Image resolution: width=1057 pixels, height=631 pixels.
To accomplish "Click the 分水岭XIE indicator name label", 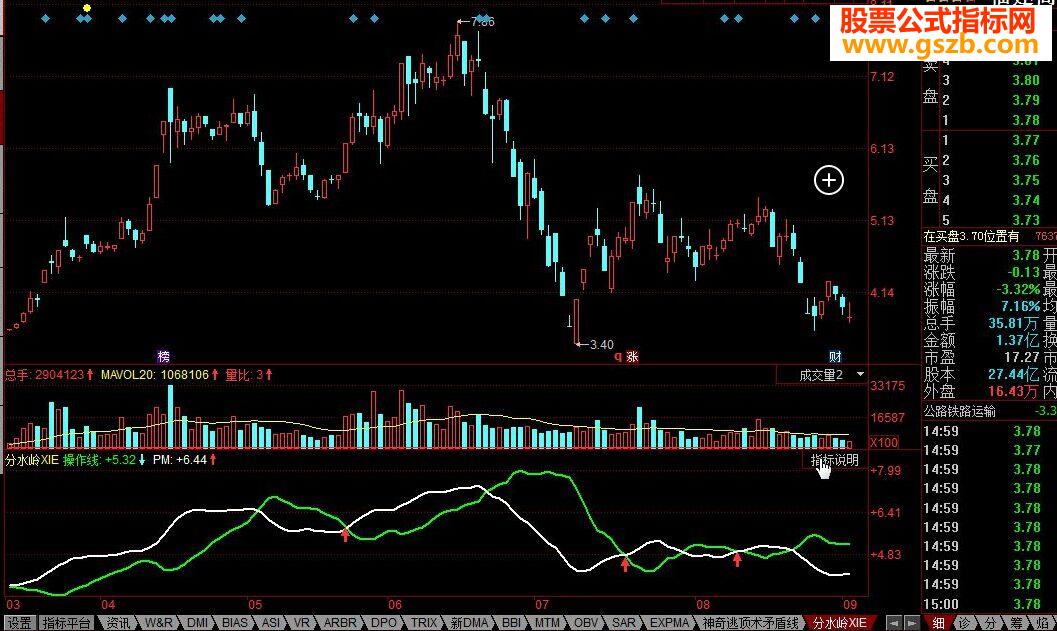I will [32, 460].
